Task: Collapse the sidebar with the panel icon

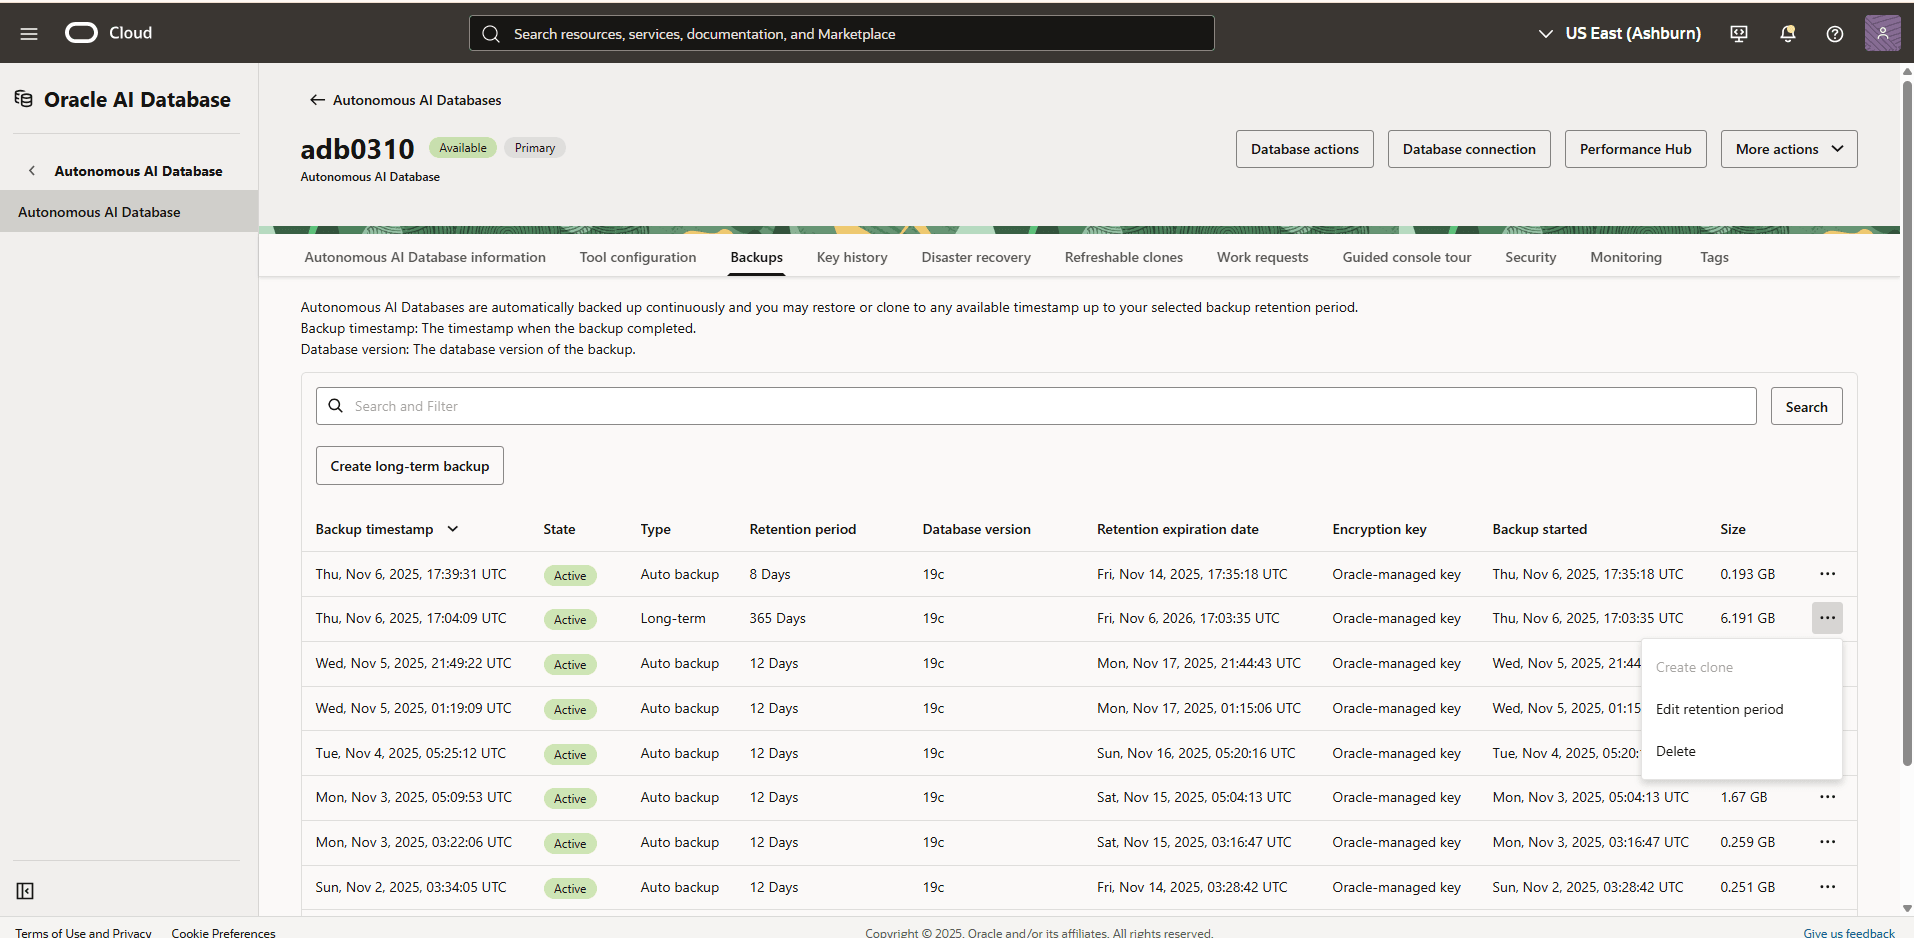Action: coord(25,890)
